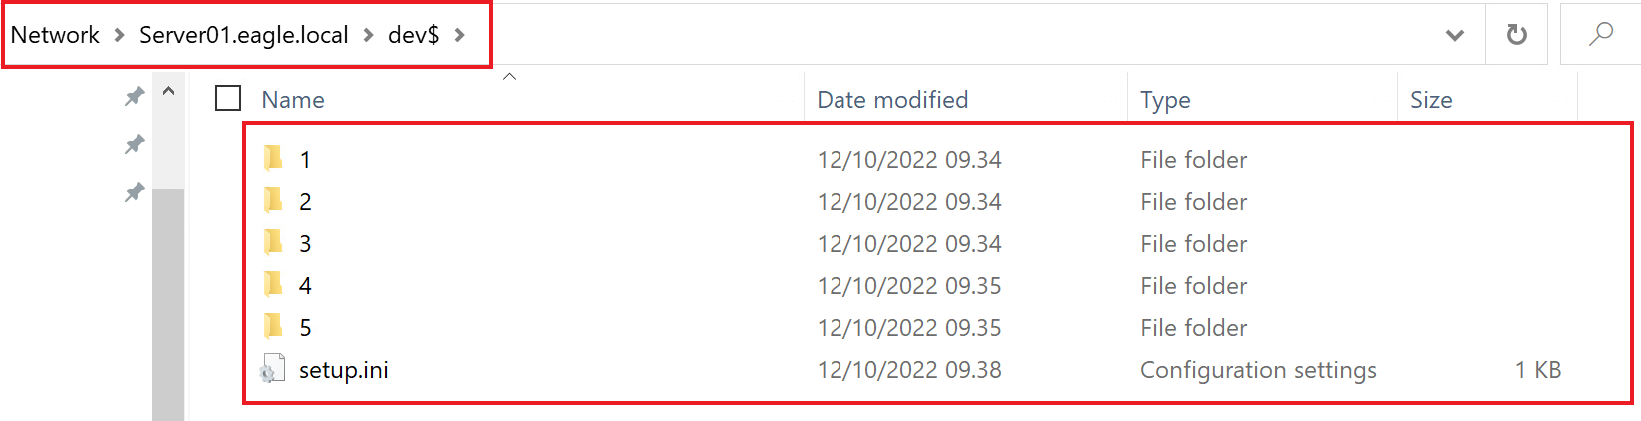Expand the chevron after Server01.eagle.local
This screenshot has height=421, width=1641.
tap(368, 35)
